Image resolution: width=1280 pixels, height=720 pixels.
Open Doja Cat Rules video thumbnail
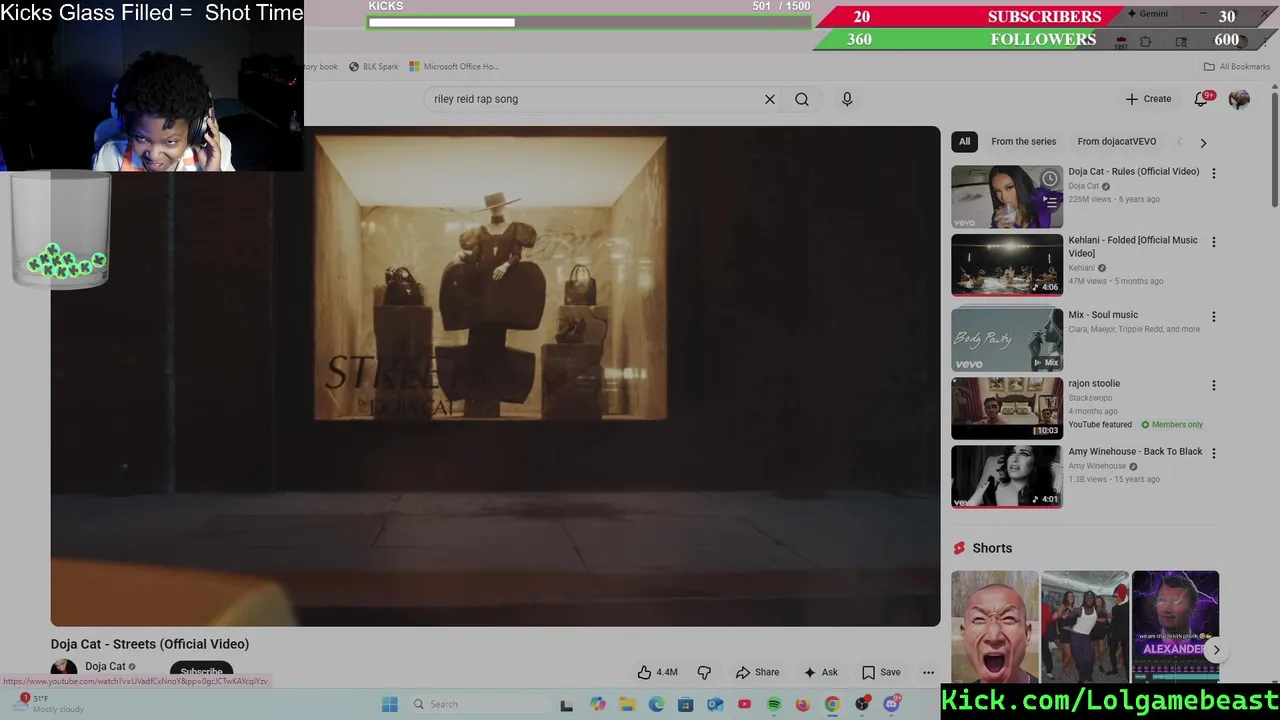[1007, 197]
